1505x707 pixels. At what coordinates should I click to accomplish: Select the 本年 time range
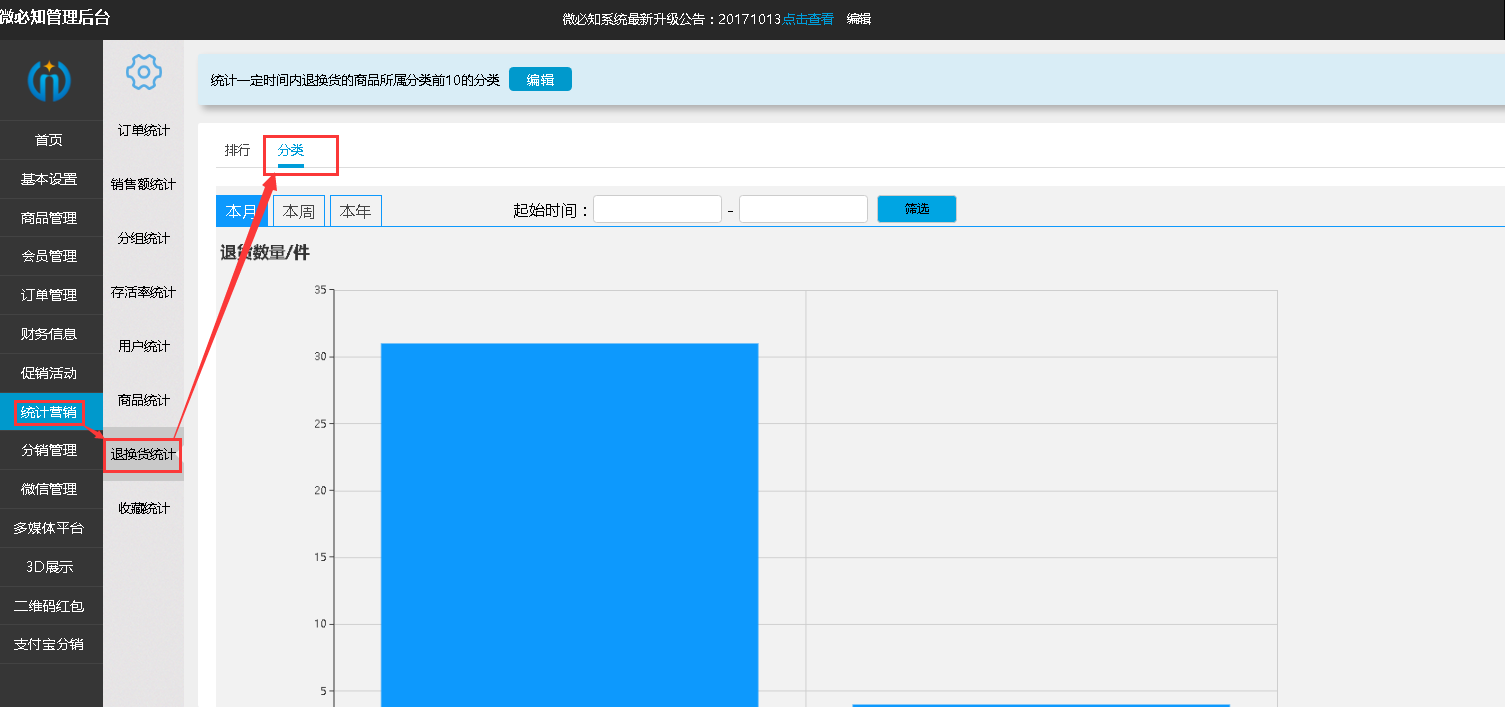(355, 211)
